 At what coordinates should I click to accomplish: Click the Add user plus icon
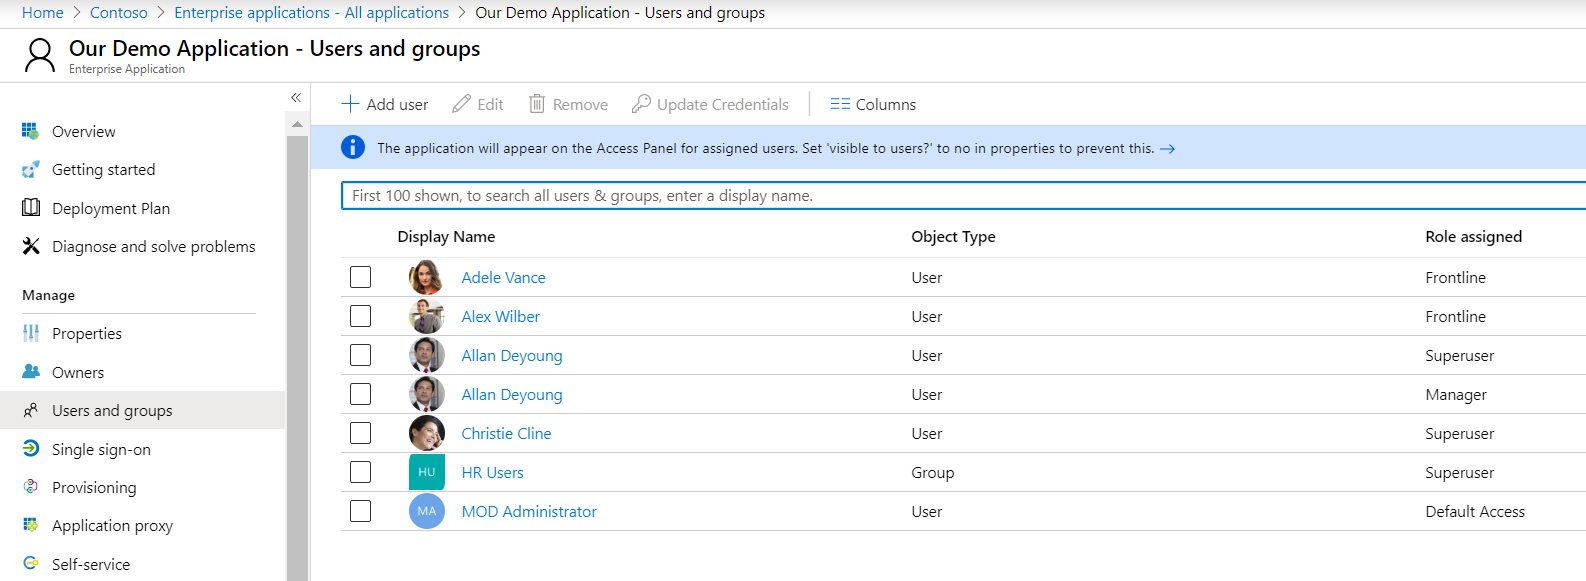(350, 104)
